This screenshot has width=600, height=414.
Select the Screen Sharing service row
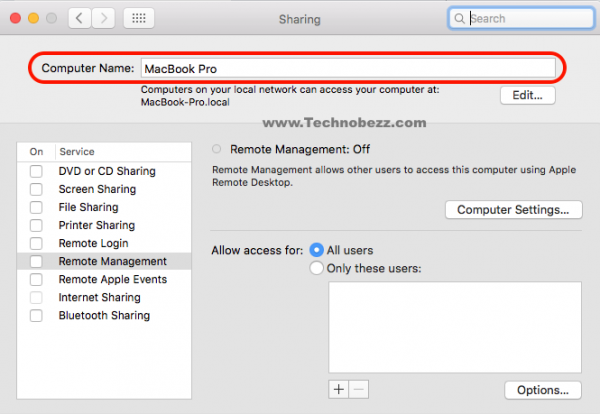tap(104, 189)
